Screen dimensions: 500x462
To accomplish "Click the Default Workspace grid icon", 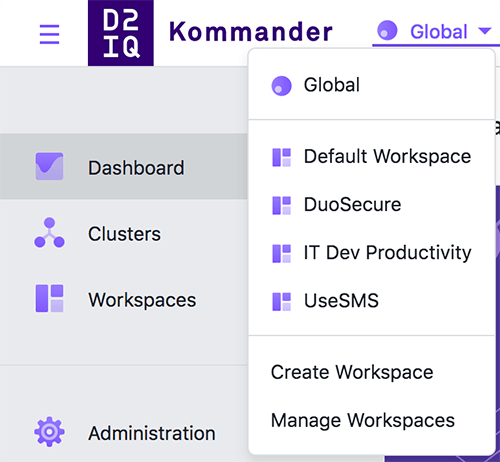I will click(x=282, y=157).
